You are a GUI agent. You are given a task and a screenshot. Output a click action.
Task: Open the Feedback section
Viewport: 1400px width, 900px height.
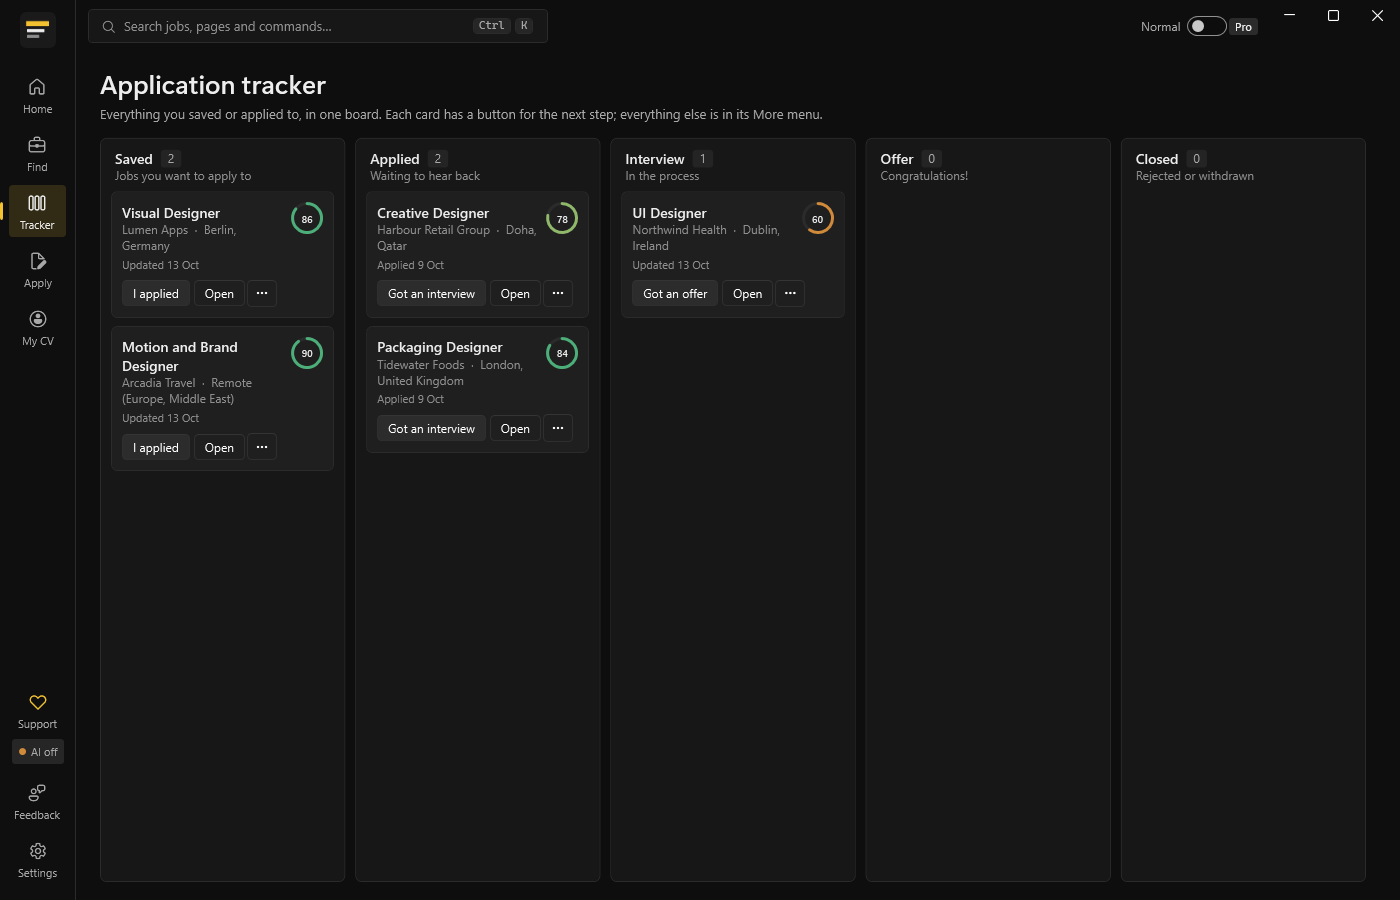[37, 802]
